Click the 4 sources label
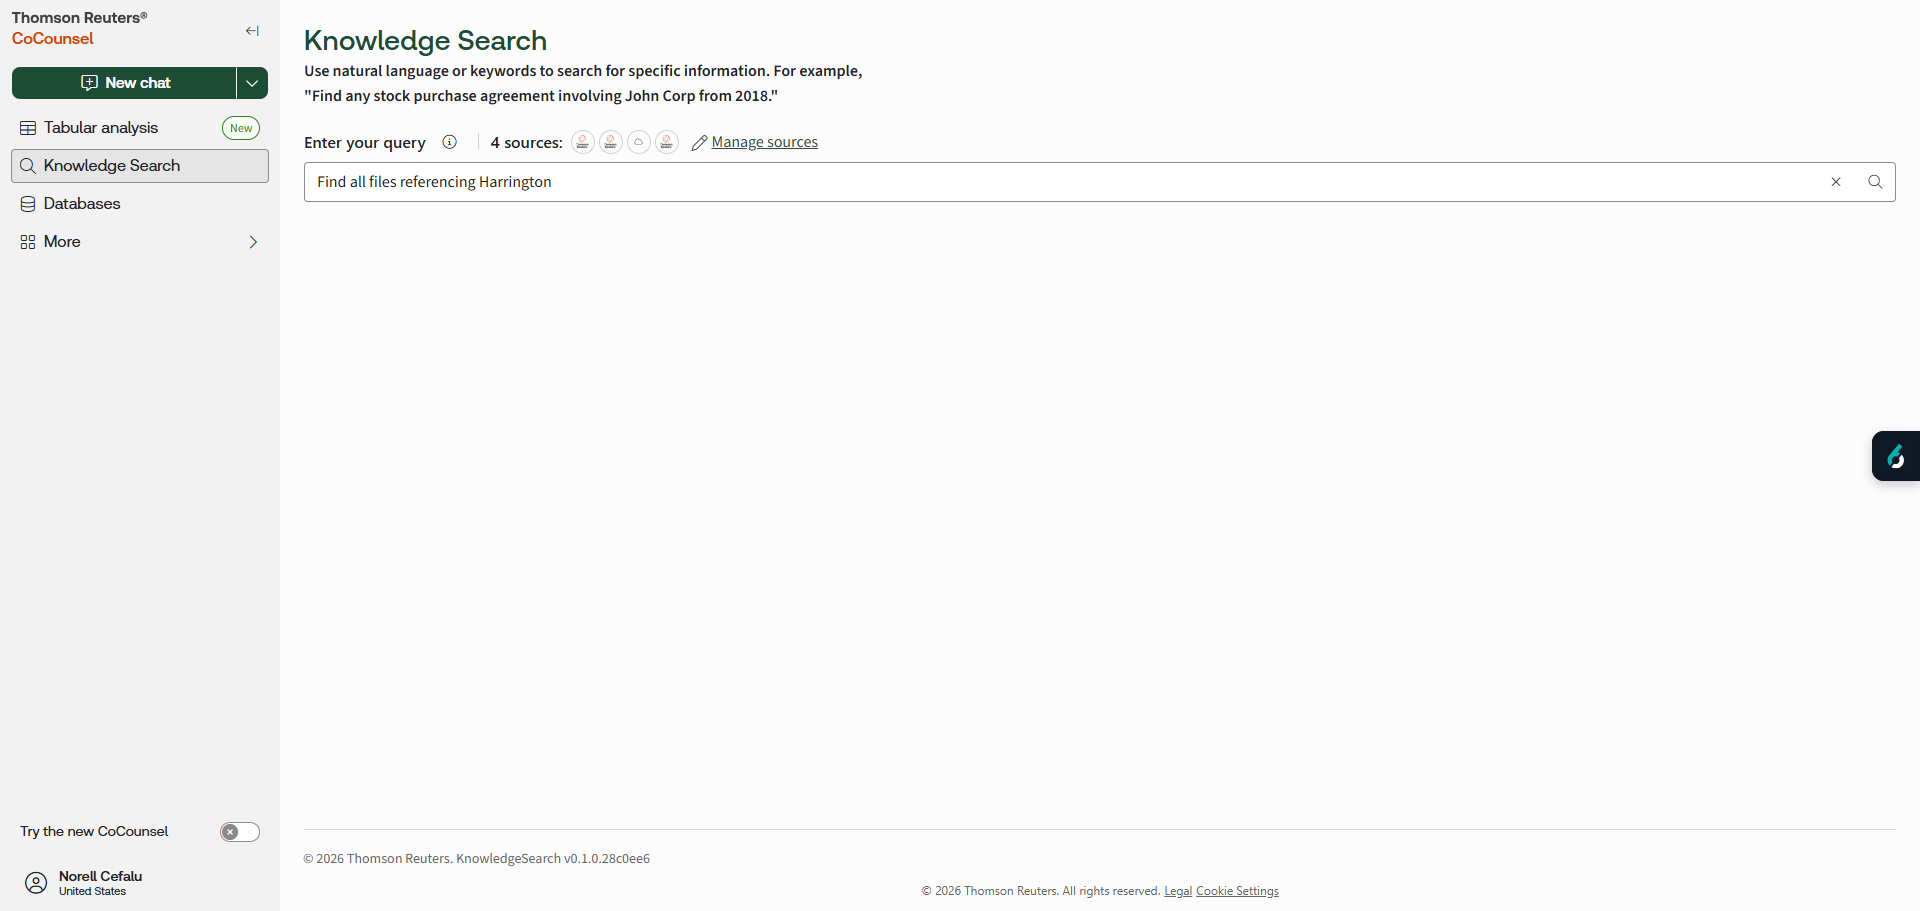Viewport: 1920px width, 911px height. [x=526, y=142]
